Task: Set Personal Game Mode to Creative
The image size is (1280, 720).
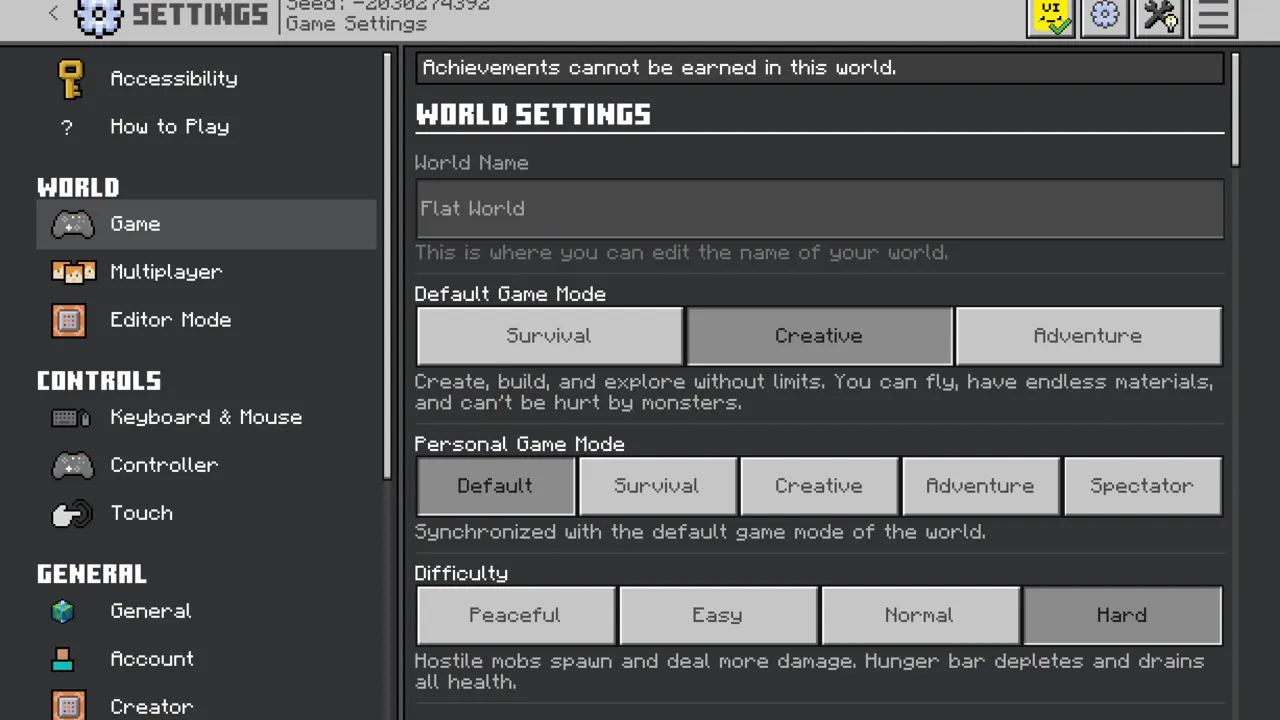Action: tap(819, 486)
